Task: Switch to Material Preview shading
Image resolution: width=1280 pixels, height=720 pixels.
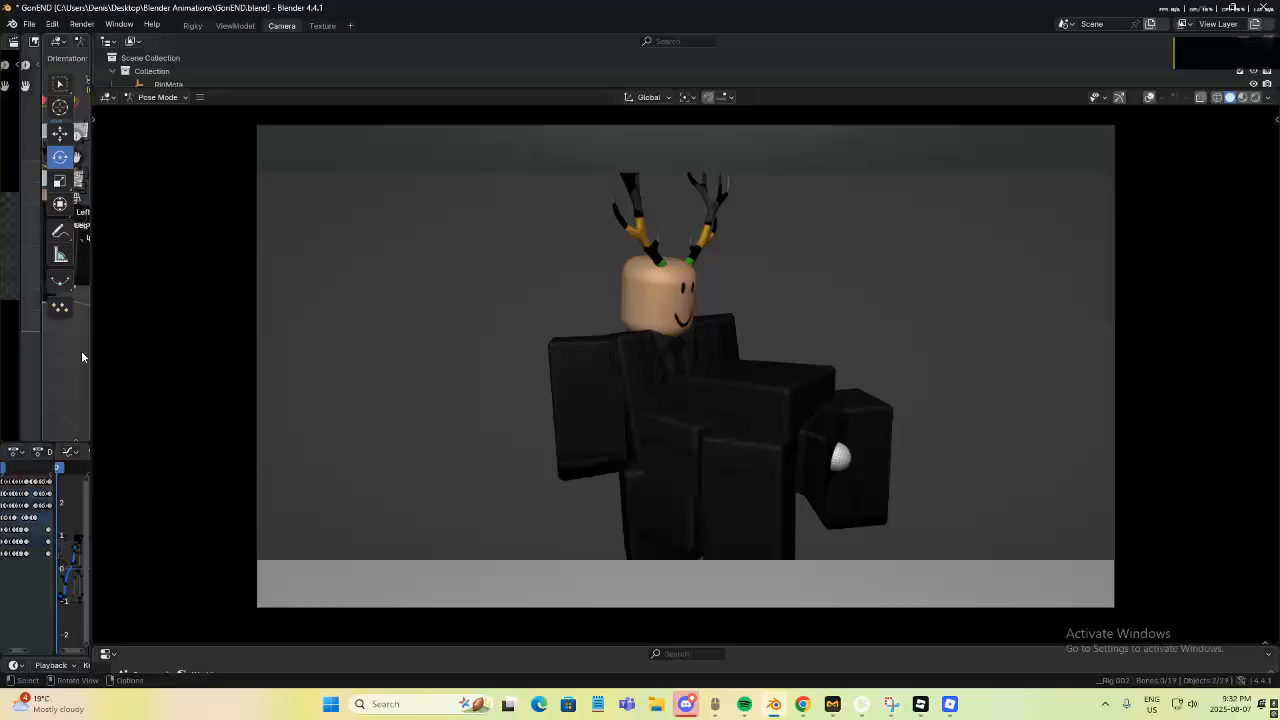Action: 1243,97
